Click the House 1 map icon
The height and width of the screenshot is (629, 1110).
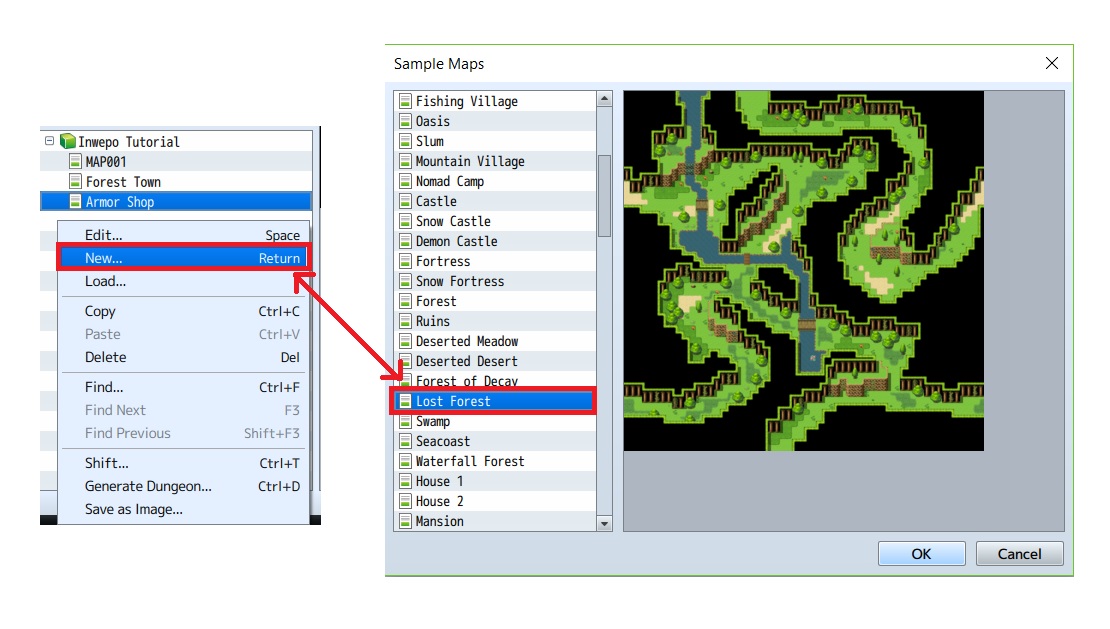click(x=405, y=481)
